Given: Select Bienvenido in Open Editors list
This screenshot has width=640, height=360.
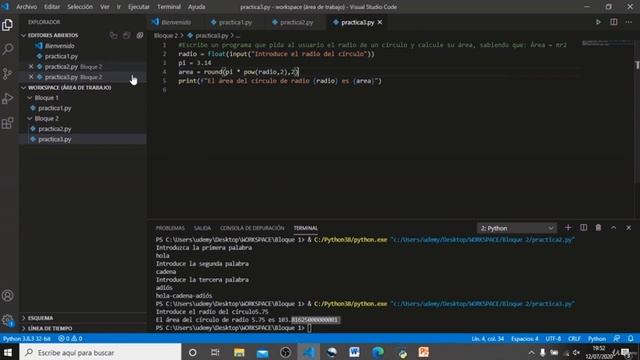Looking at the screenshot, I should pyautogui.click(x=60, y=46).
